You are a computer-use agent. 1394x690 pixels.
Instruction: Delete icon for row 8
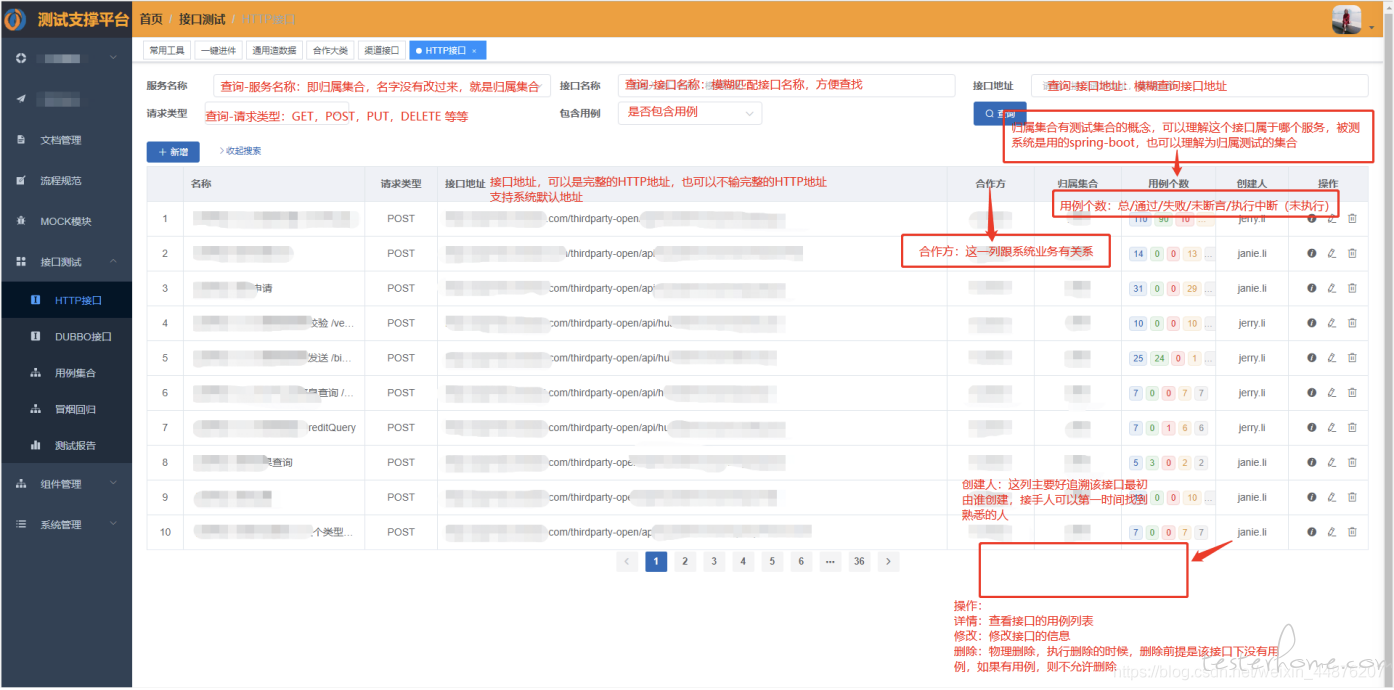pos(1352,462)
